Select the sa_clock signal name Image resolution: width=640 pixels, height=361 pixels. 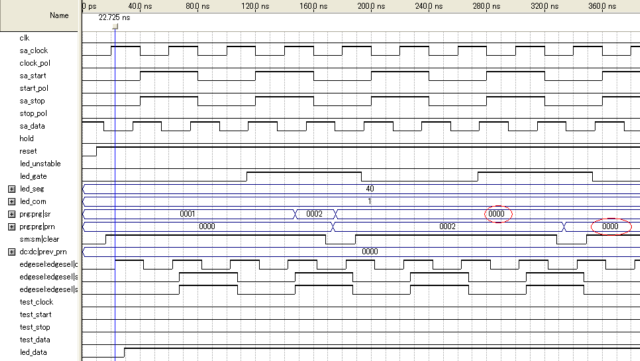(x=34, y=51)
